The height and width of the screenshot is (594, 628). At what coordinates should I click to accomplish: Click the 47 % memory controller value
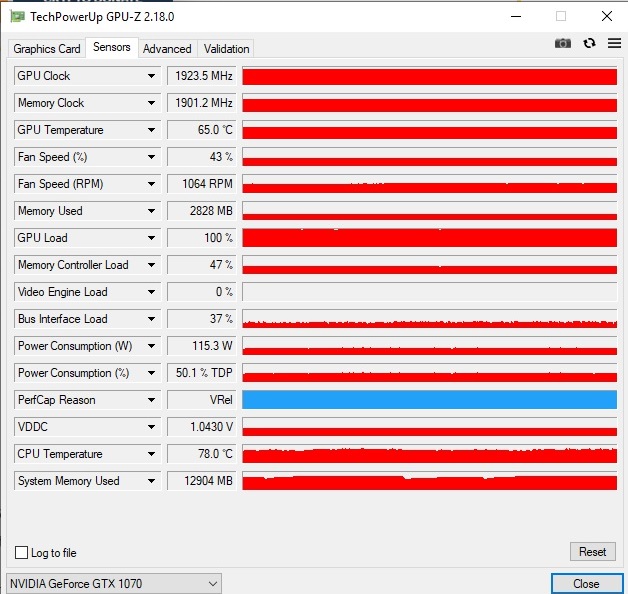pos(201,265)
